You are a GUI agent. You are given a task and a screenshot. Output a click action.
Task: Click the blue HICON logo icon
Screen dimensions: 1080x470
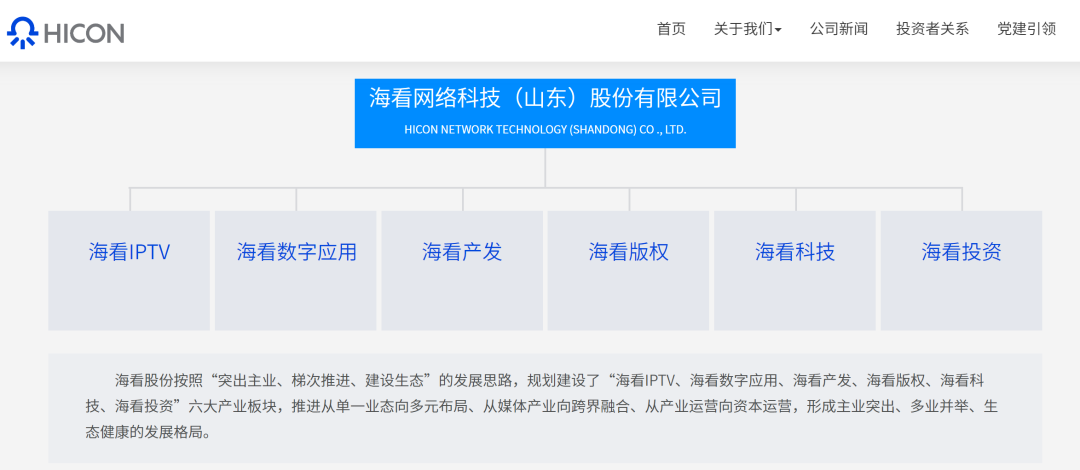22,32
